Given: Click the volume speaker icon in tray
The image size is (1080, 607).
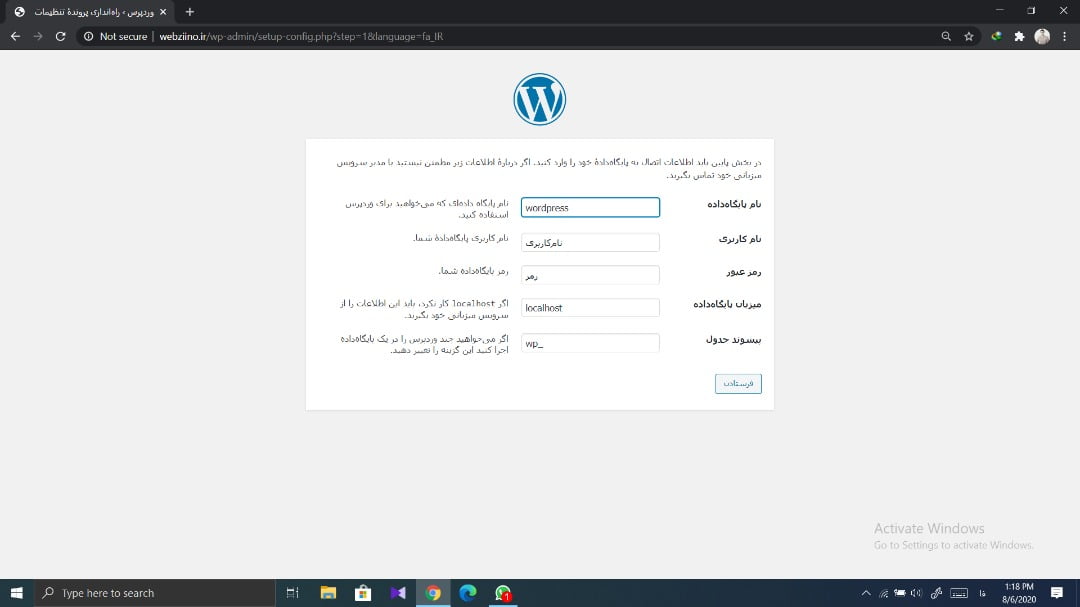Looking at the screenshot, I should point(916,593).
